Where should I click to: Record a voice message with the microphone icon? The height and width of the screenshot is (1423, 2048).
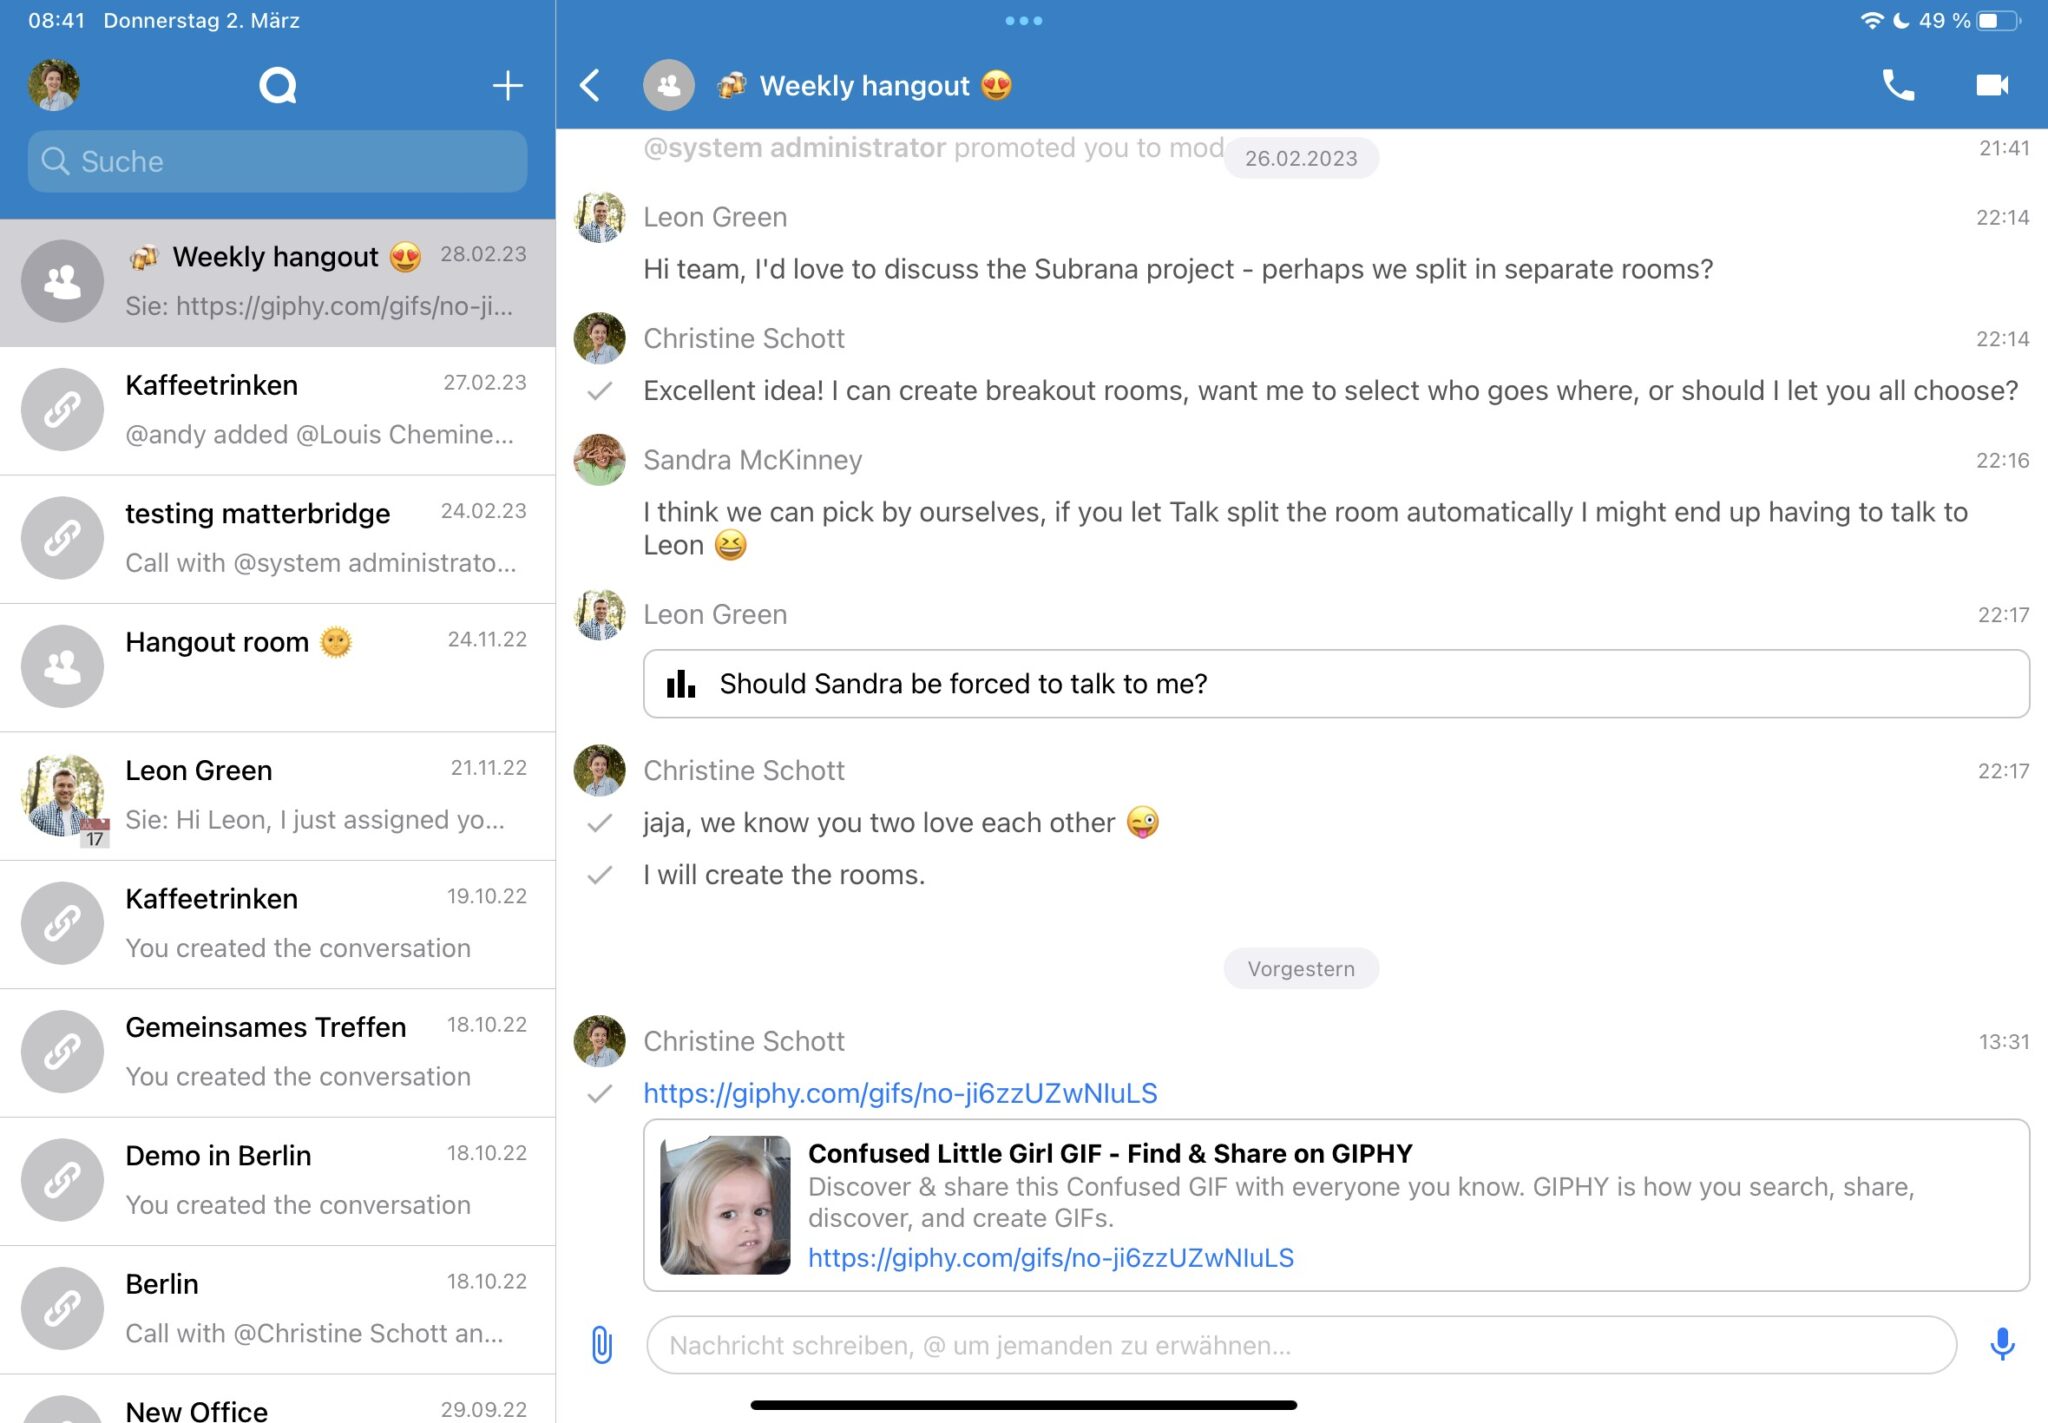pos(2001,1345)
